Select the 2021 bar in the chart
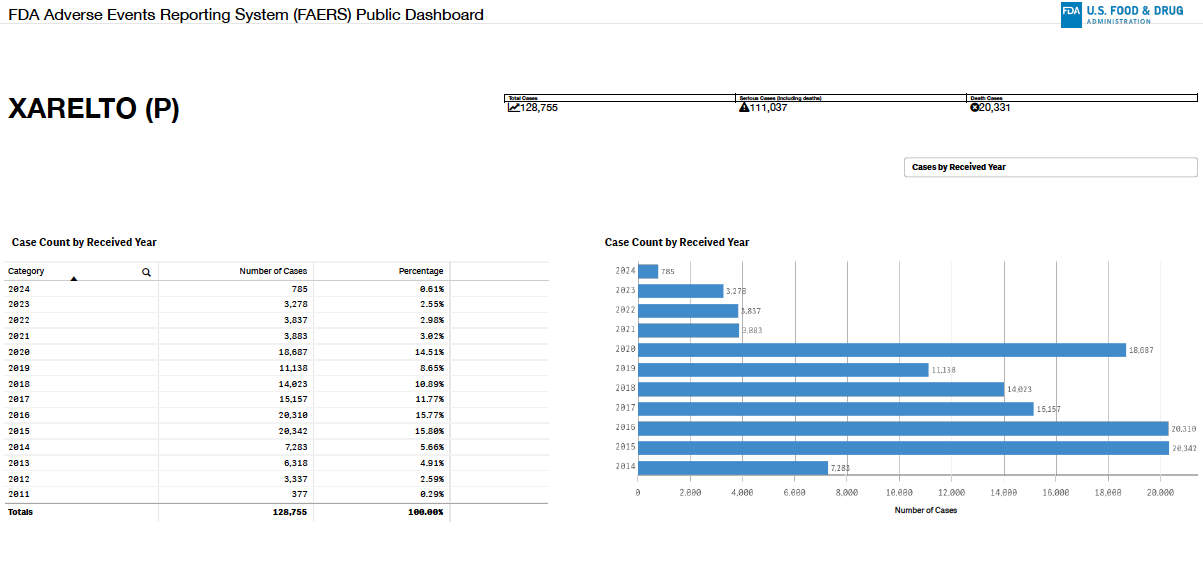The width and height of the screenshot is (1203, 561). pos(688,330)
